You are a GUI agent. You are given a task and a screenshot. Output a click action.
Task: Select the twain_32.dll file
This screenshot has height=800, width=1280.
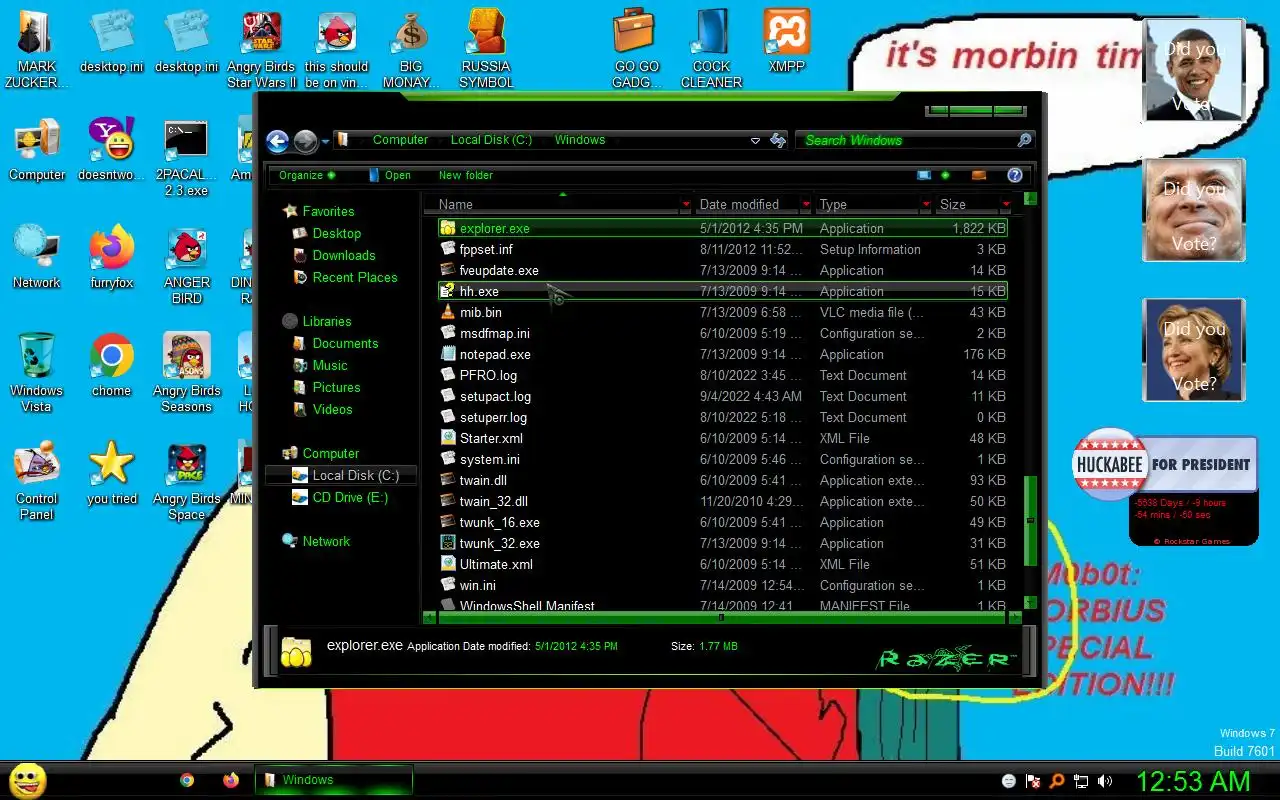pos(722,501)
